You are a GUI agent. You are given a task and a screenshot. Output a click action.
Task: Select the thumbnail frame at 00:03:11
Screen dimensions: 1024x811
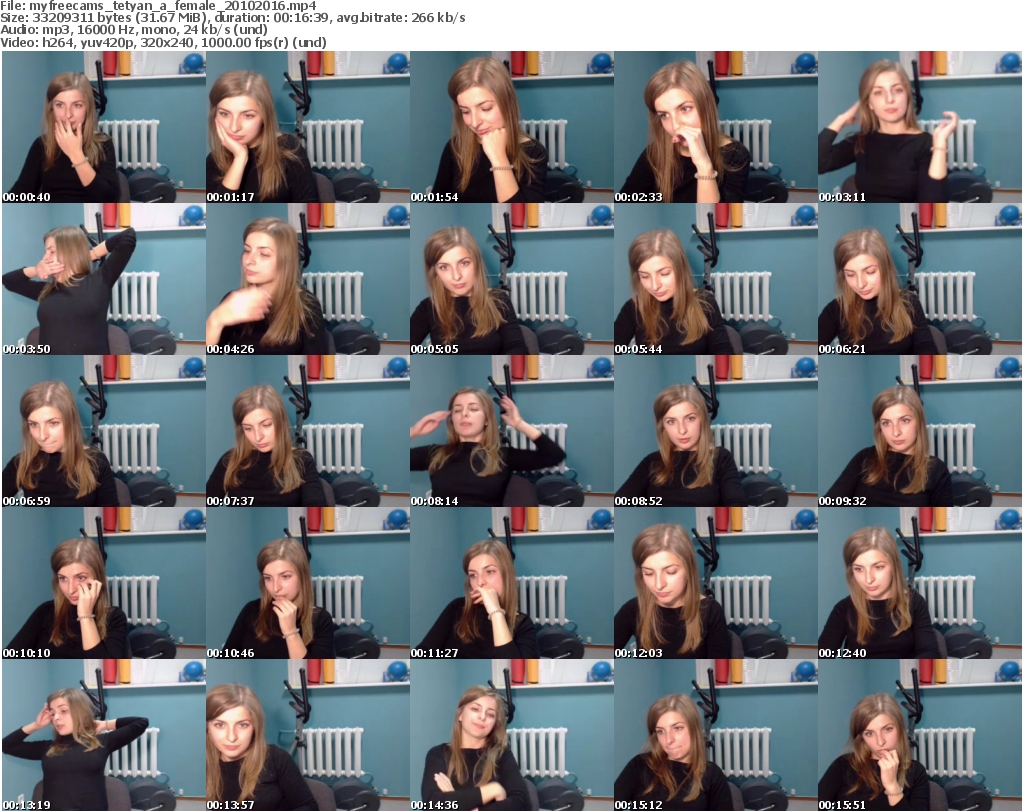point(920,127)
